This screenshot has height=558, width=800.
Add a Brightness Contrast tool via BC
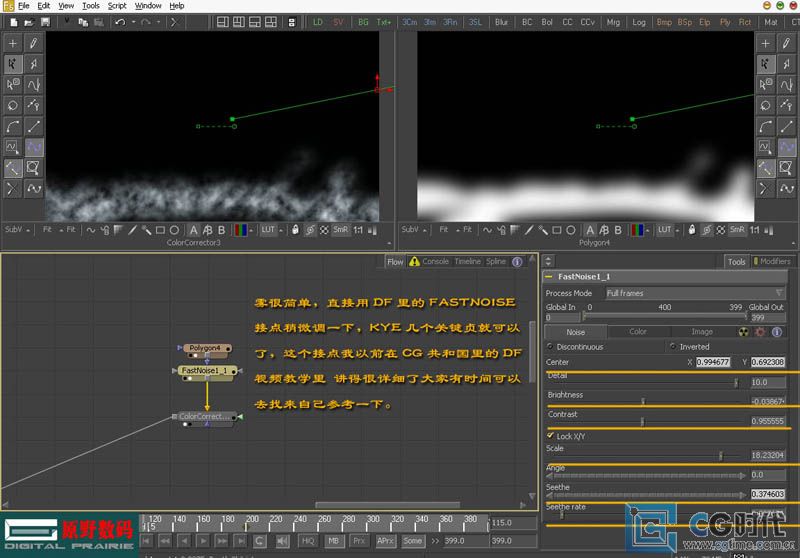(x=528, y=22)
